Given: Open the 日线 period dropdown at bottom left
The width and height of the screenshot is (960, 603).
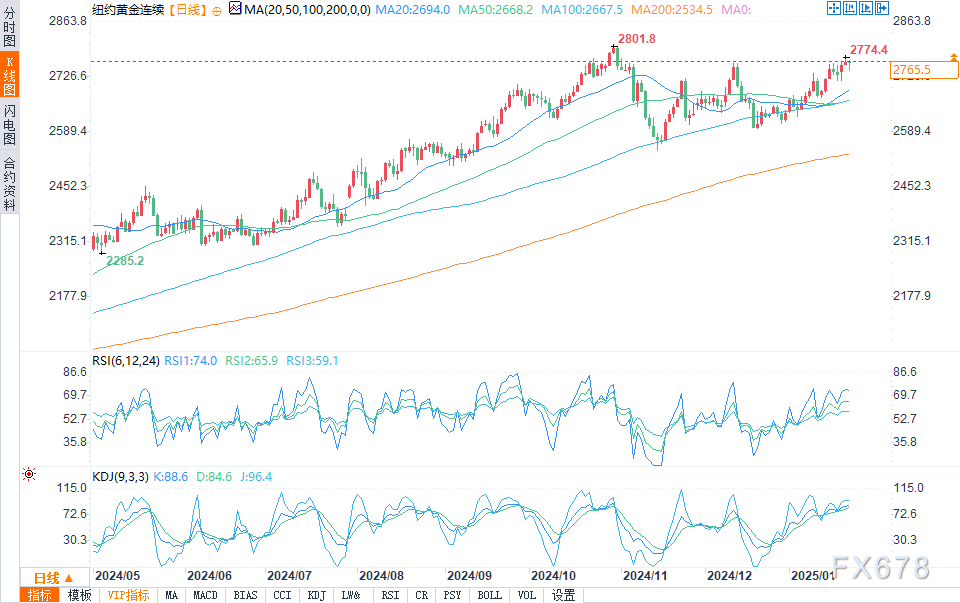Looking at the screenshot, I should pos(52,578).
